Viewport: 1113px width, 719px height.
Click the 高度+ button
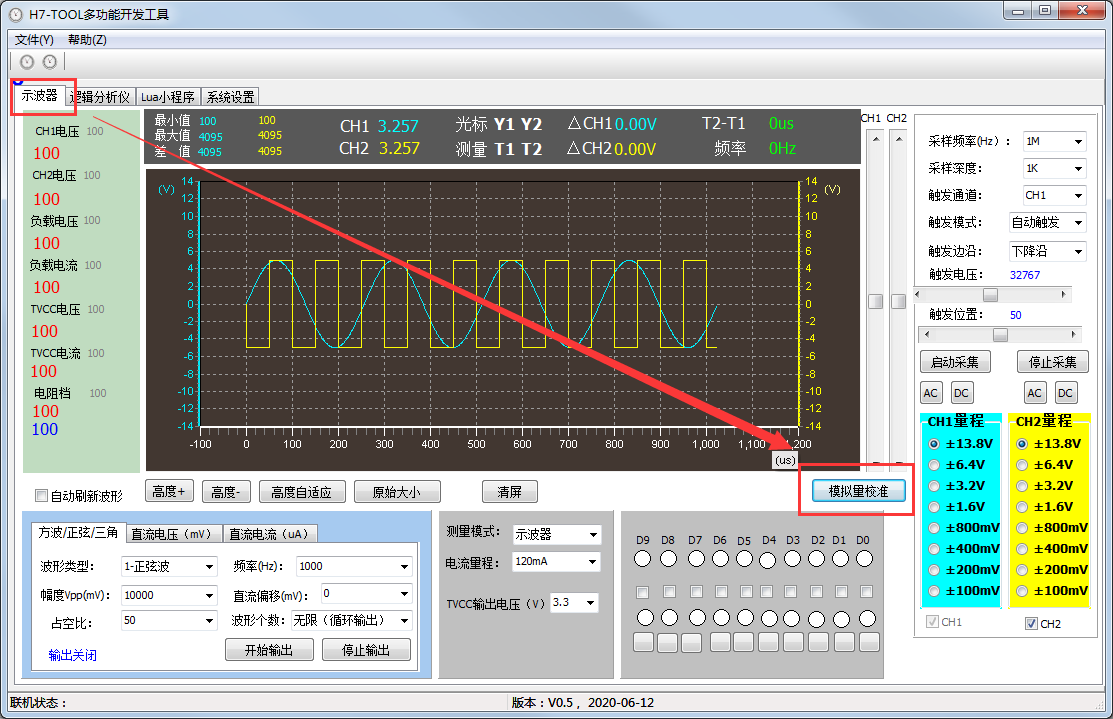[169, 491]
